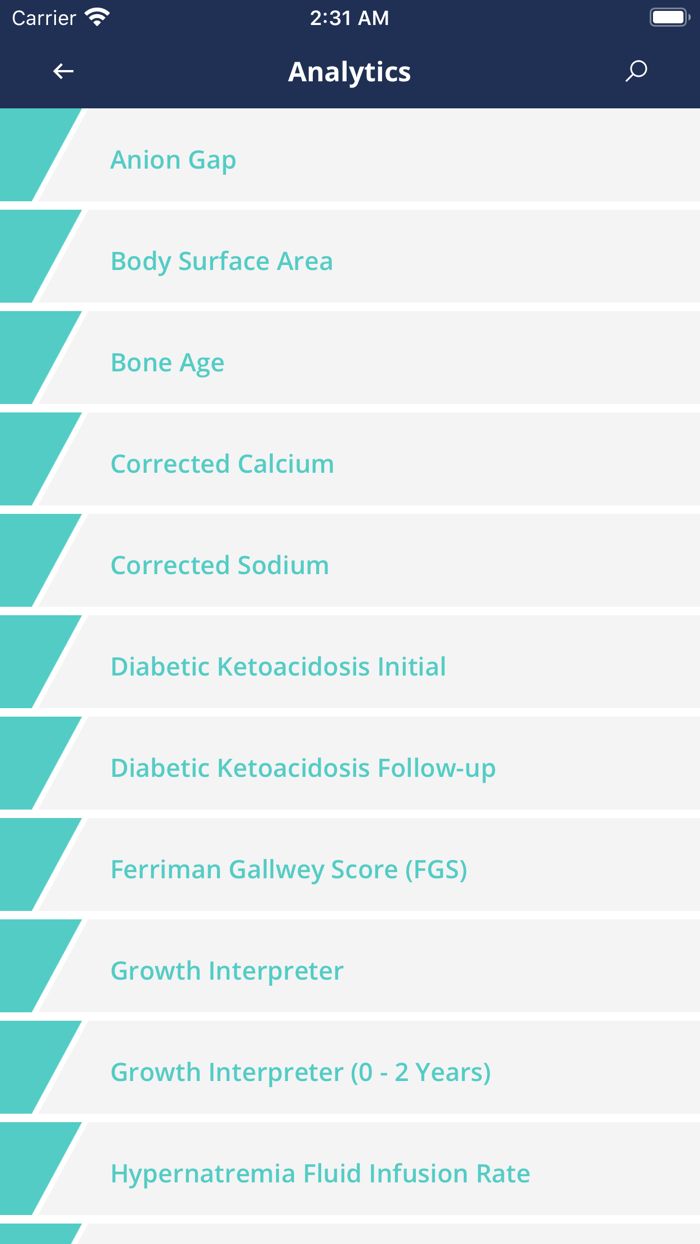
Task: Open the search icon in the Analytics header
Action: click(636, 71)
